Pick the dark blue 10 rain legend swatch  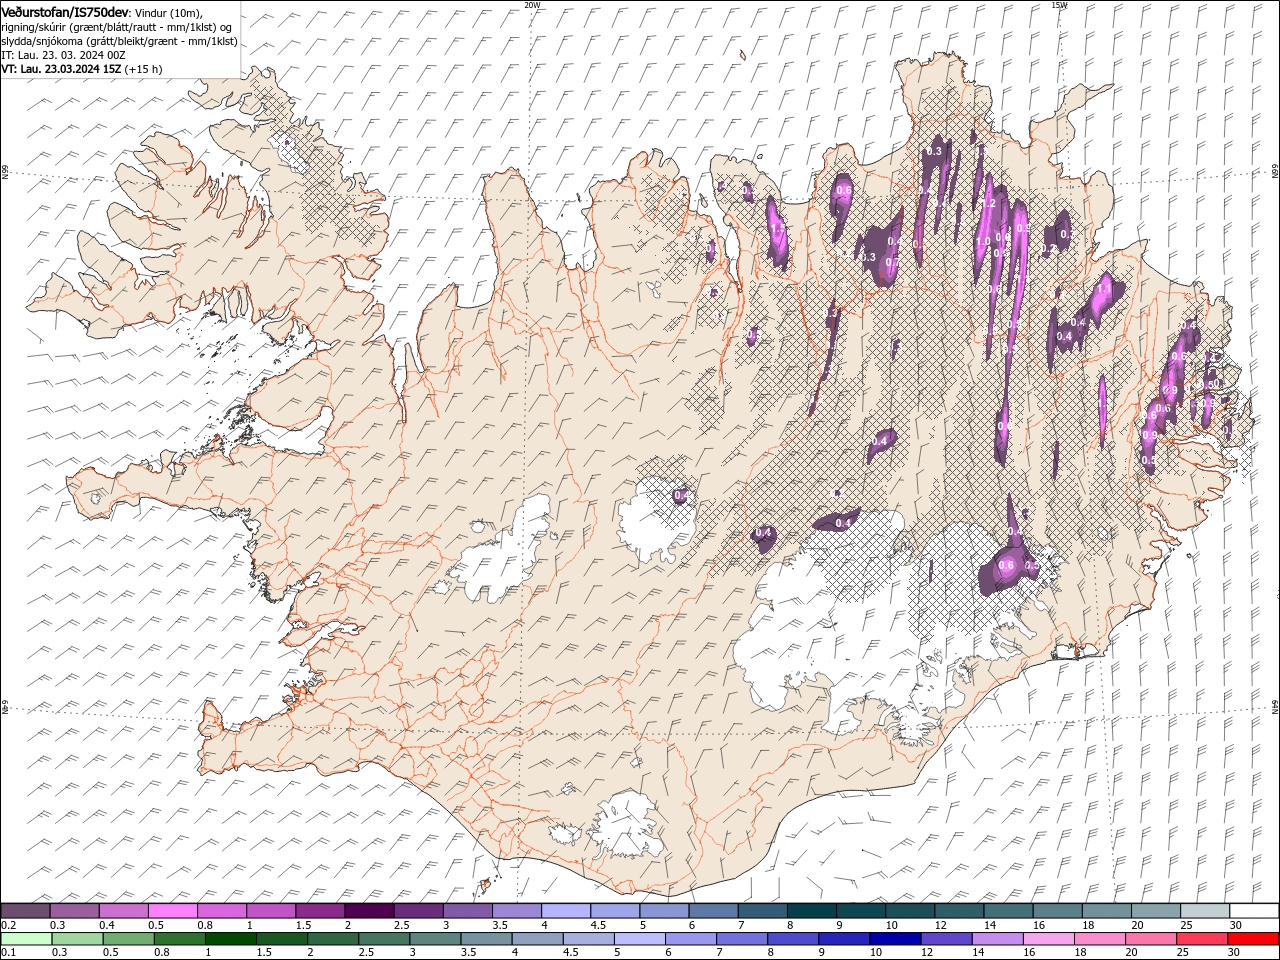(x=894, y=939)
